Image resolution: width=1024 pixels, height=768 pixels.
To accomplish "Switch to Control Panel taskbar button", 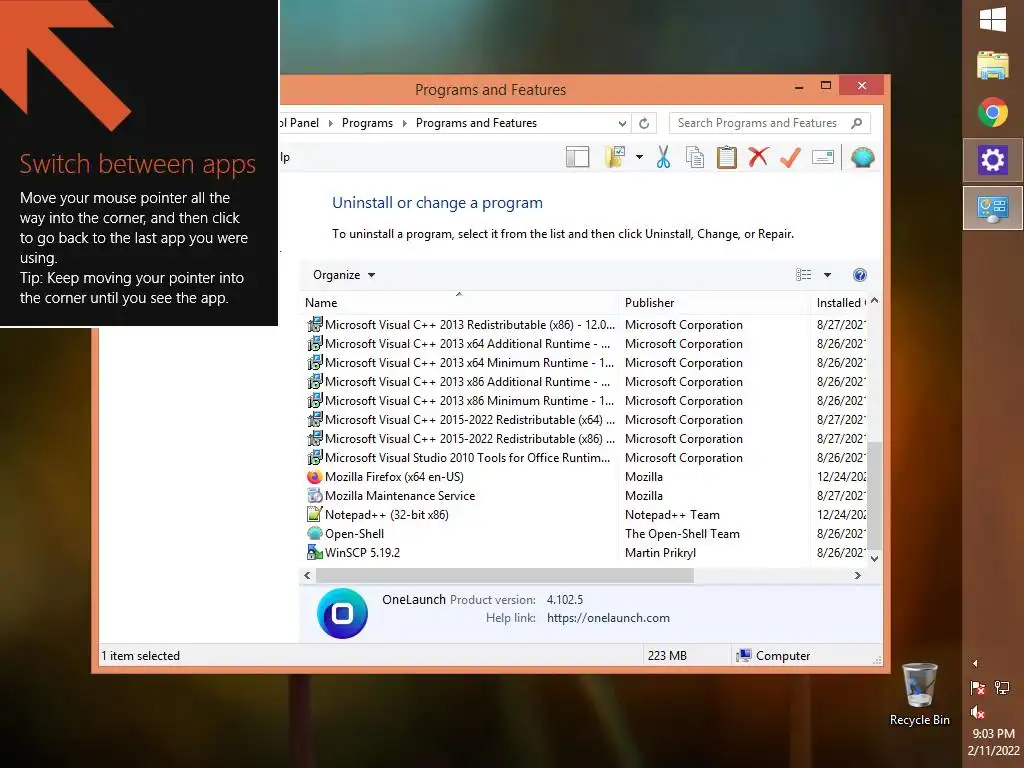I will [x=993, y=208].
